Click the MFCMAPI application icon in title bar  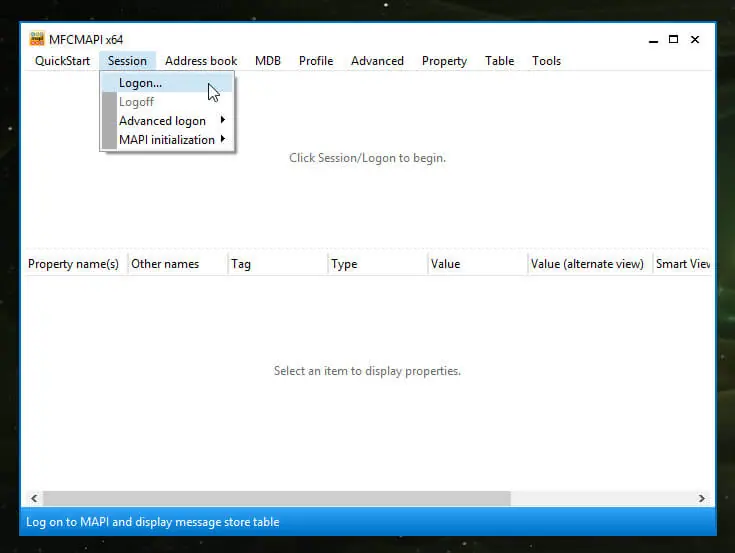point(37,39)
